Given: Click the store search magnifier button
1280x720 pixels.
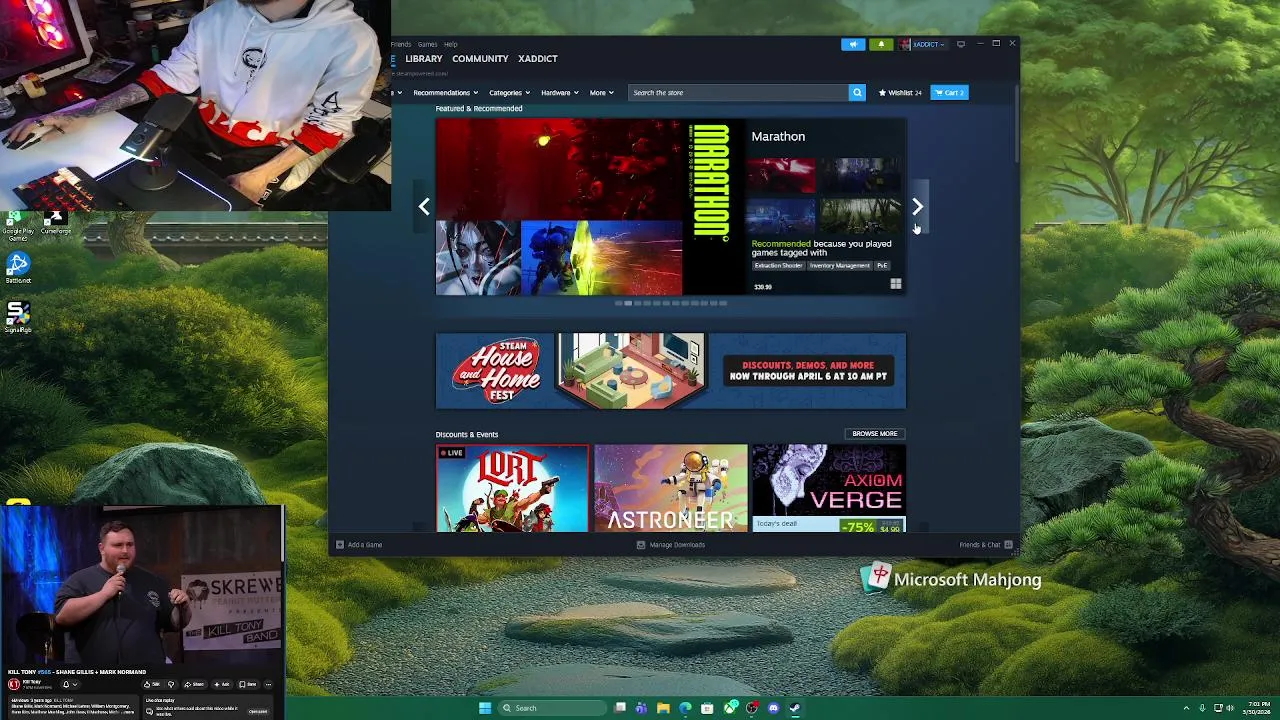Looking at the screenshot, I should tap(857, 92).
